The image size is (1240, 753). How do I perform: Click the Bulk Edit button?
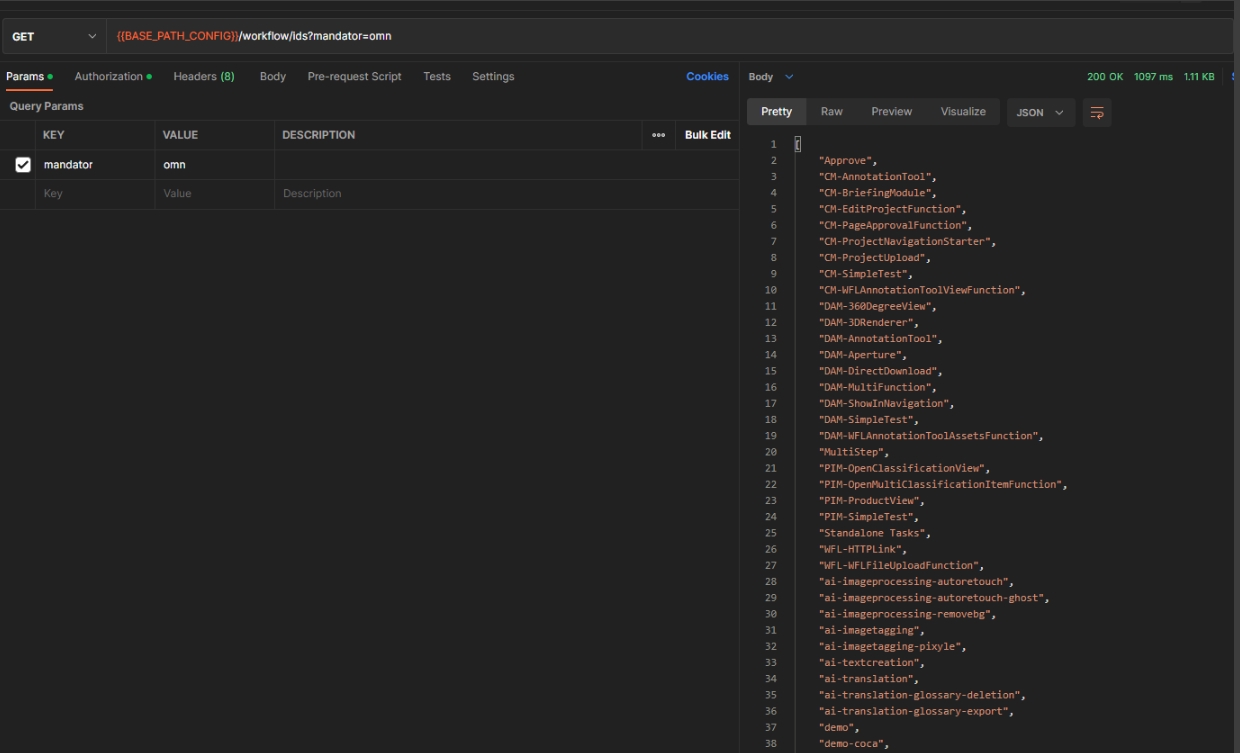707,135
